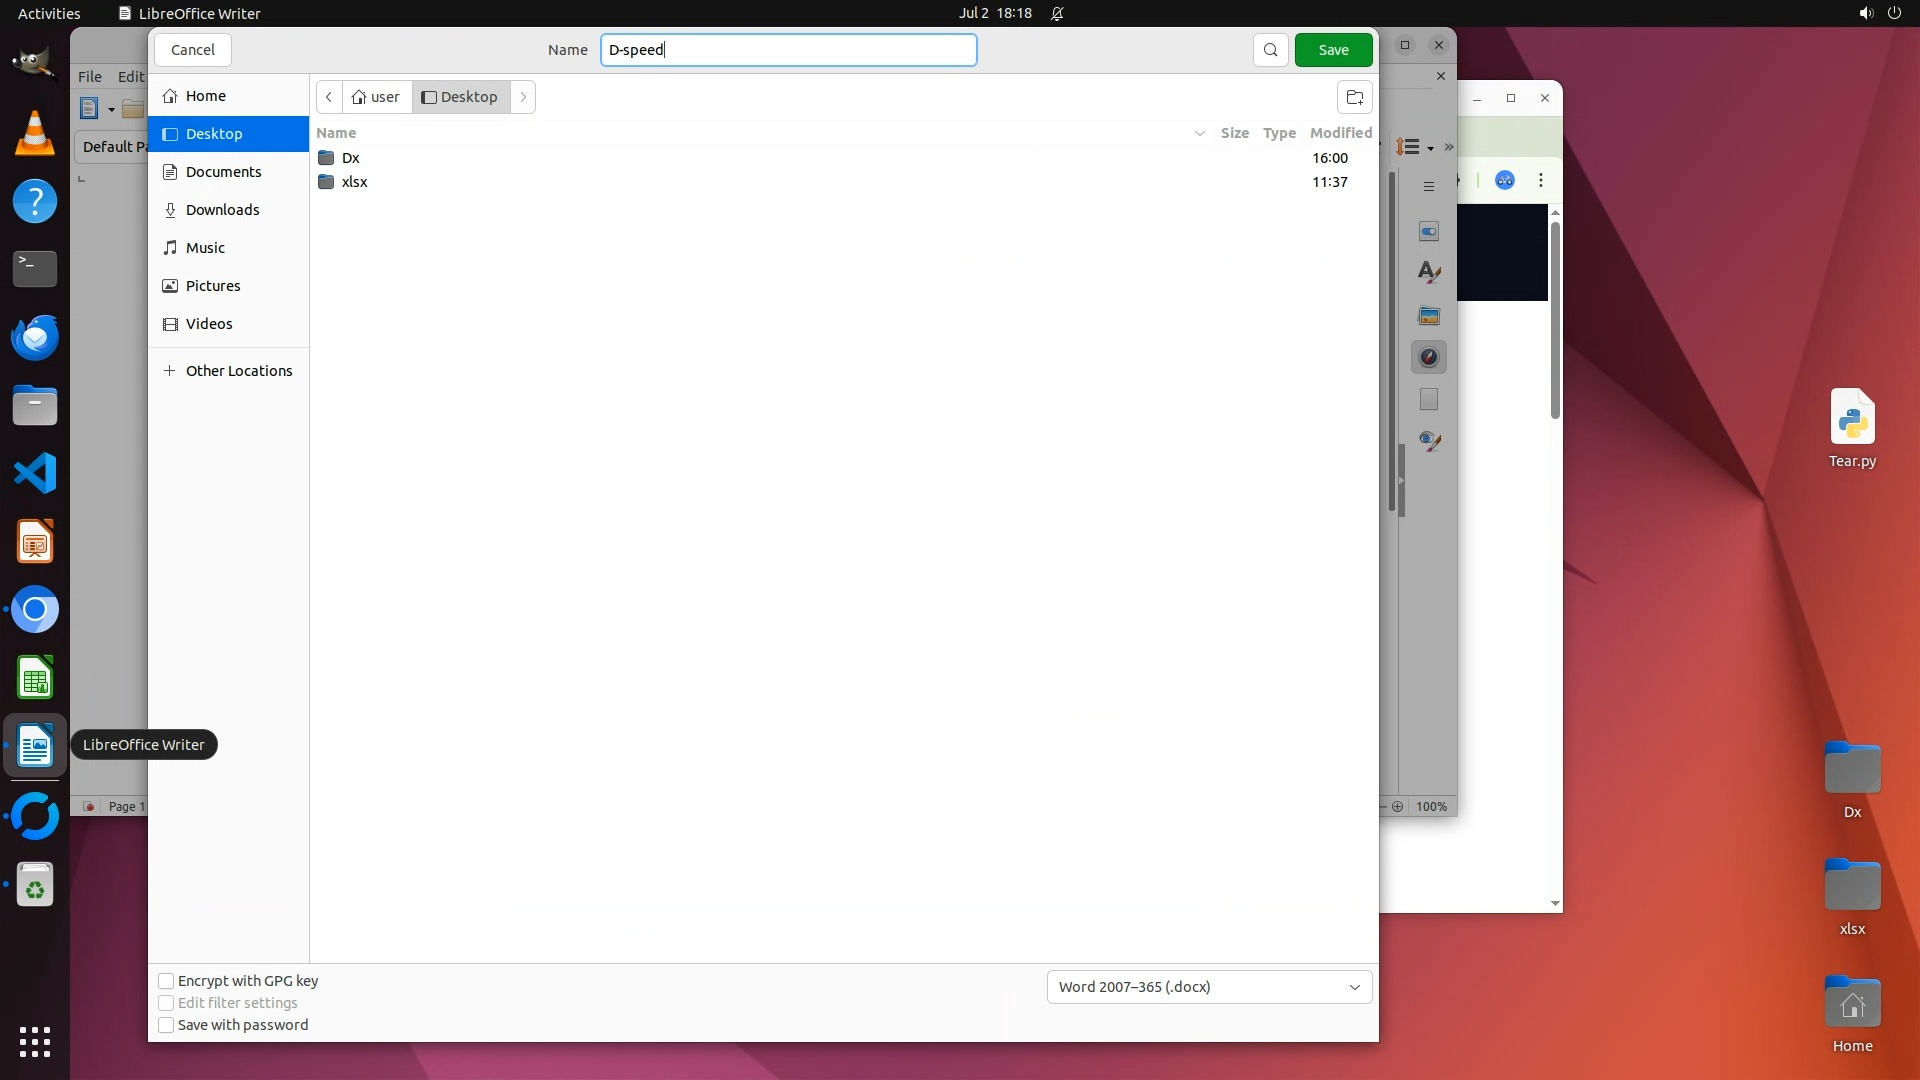
Task: Check the Save with password option
Action: 167,1025
